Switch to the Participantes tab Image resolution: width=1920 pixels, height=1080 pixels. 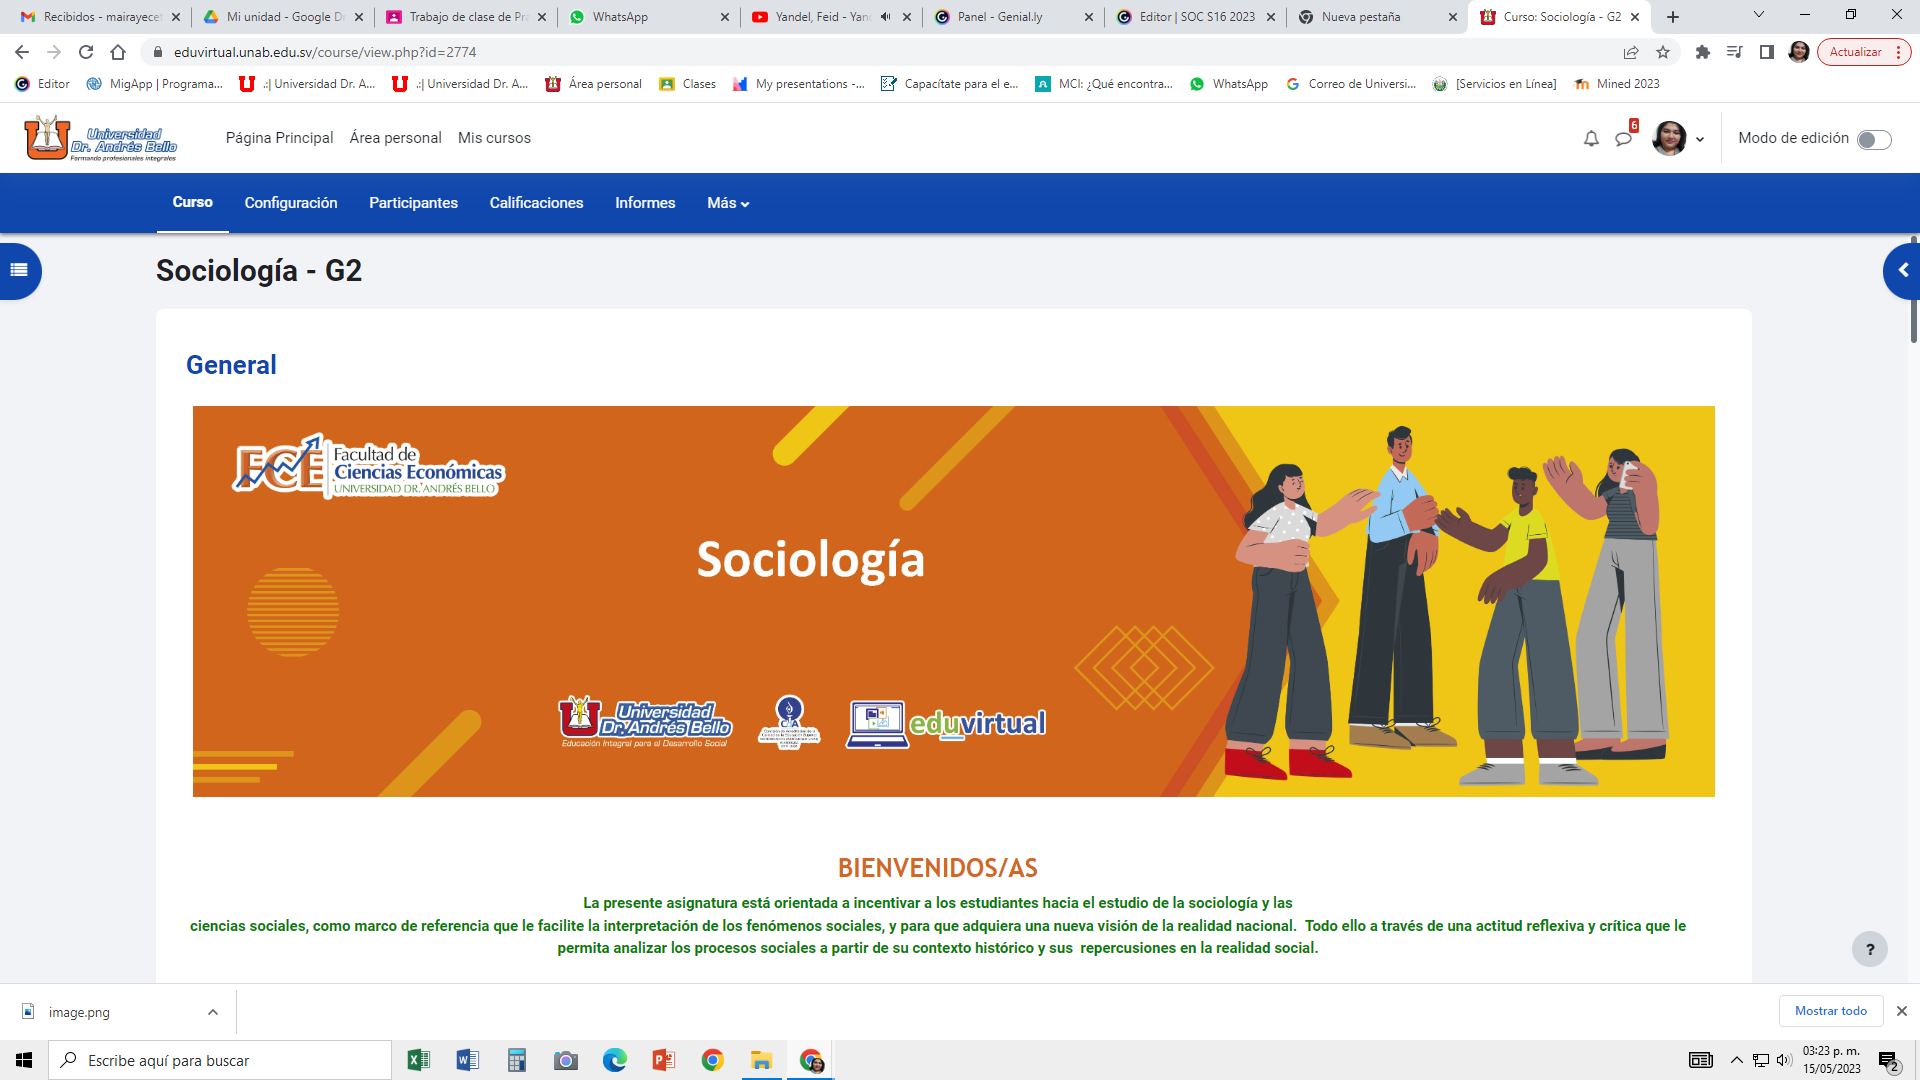[413, 203]
